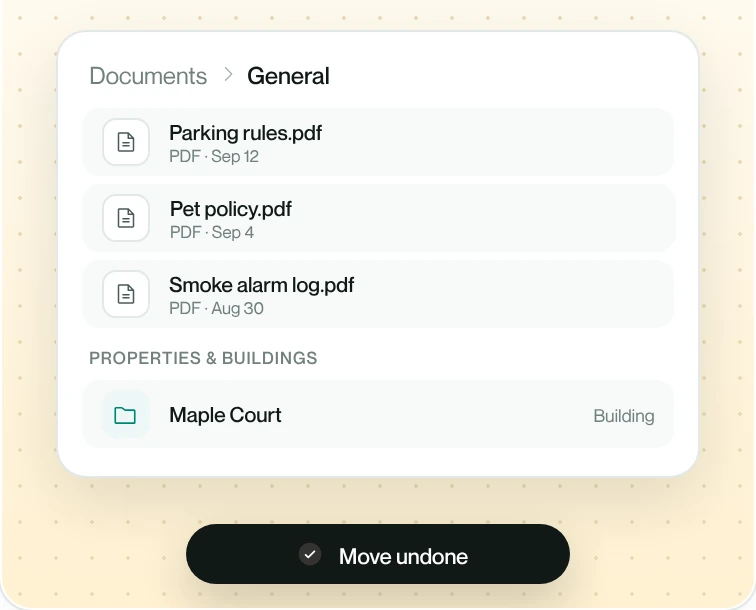The image size is (756, 610).
Task: Click the Parking rules.pdf document icon
Action: [x=126, y=142]
